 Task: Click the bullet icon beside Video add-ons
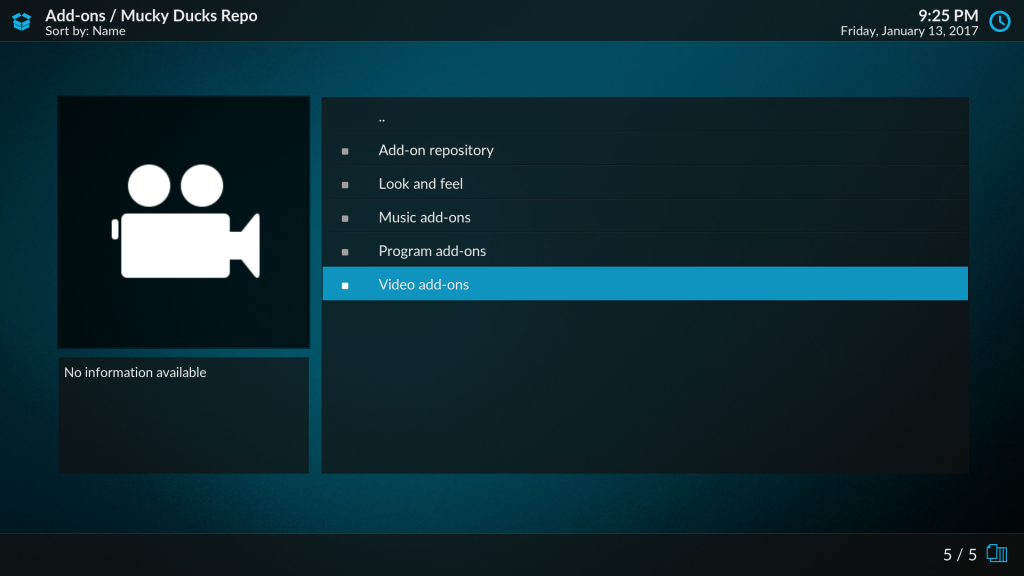[x=345, y=285]
